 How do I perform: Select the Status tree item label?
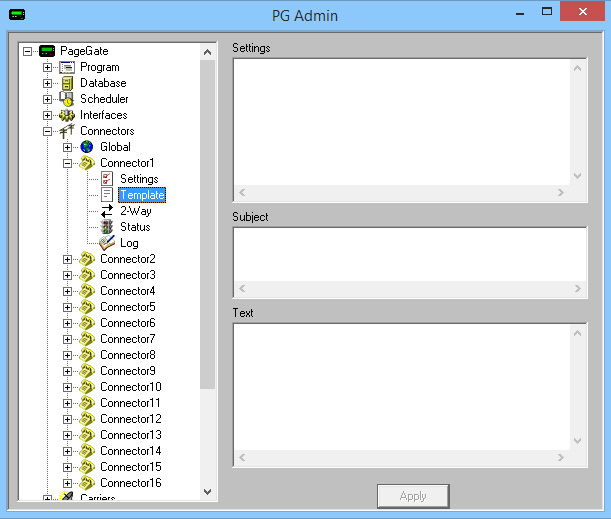click(x=135, y=227)
